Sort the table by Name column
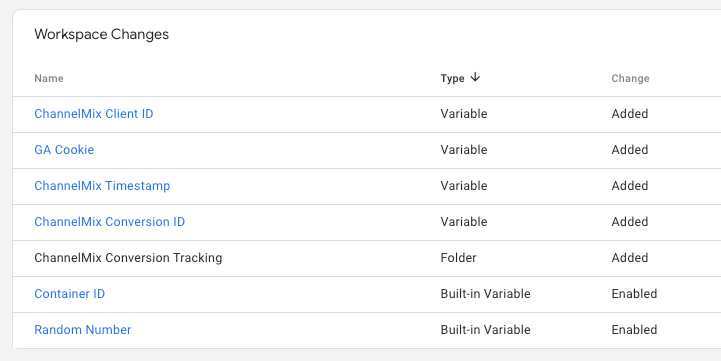This screenshot has width=721, height=361. coord(49,78)
